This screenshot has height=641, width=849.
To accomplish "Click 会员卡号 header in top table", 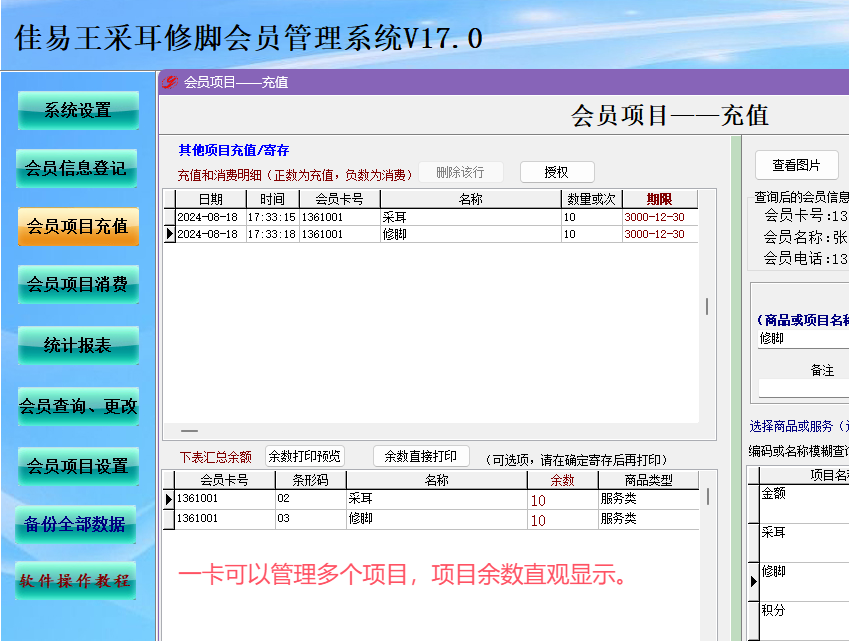I will click(339, 199).
